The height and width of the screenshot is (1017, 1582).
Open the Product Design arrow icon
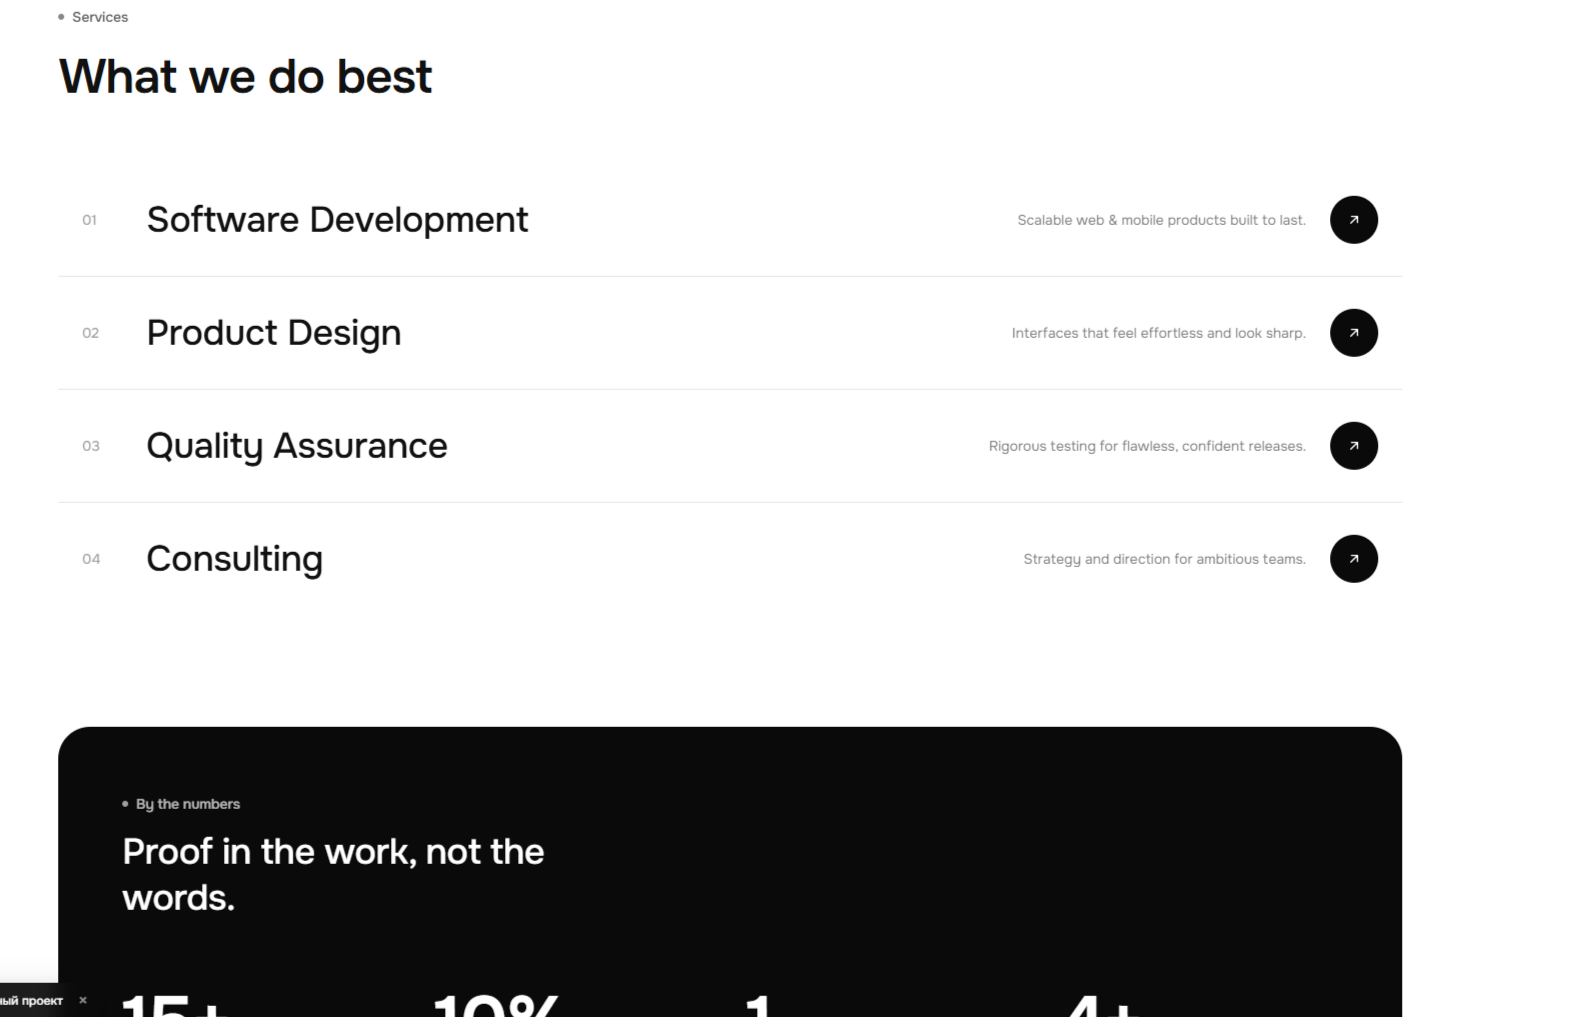1353,333
